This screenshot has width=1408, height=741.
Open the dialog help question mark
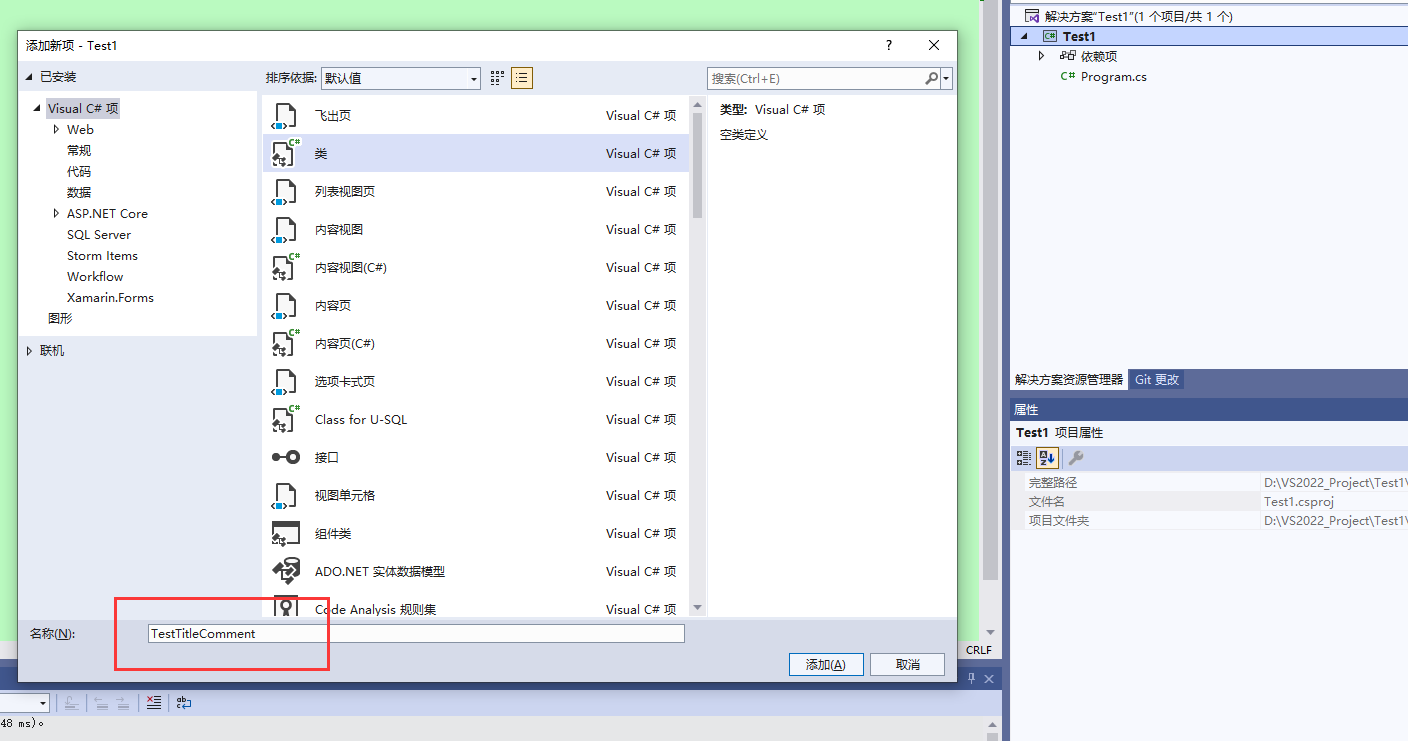point(889,46)
